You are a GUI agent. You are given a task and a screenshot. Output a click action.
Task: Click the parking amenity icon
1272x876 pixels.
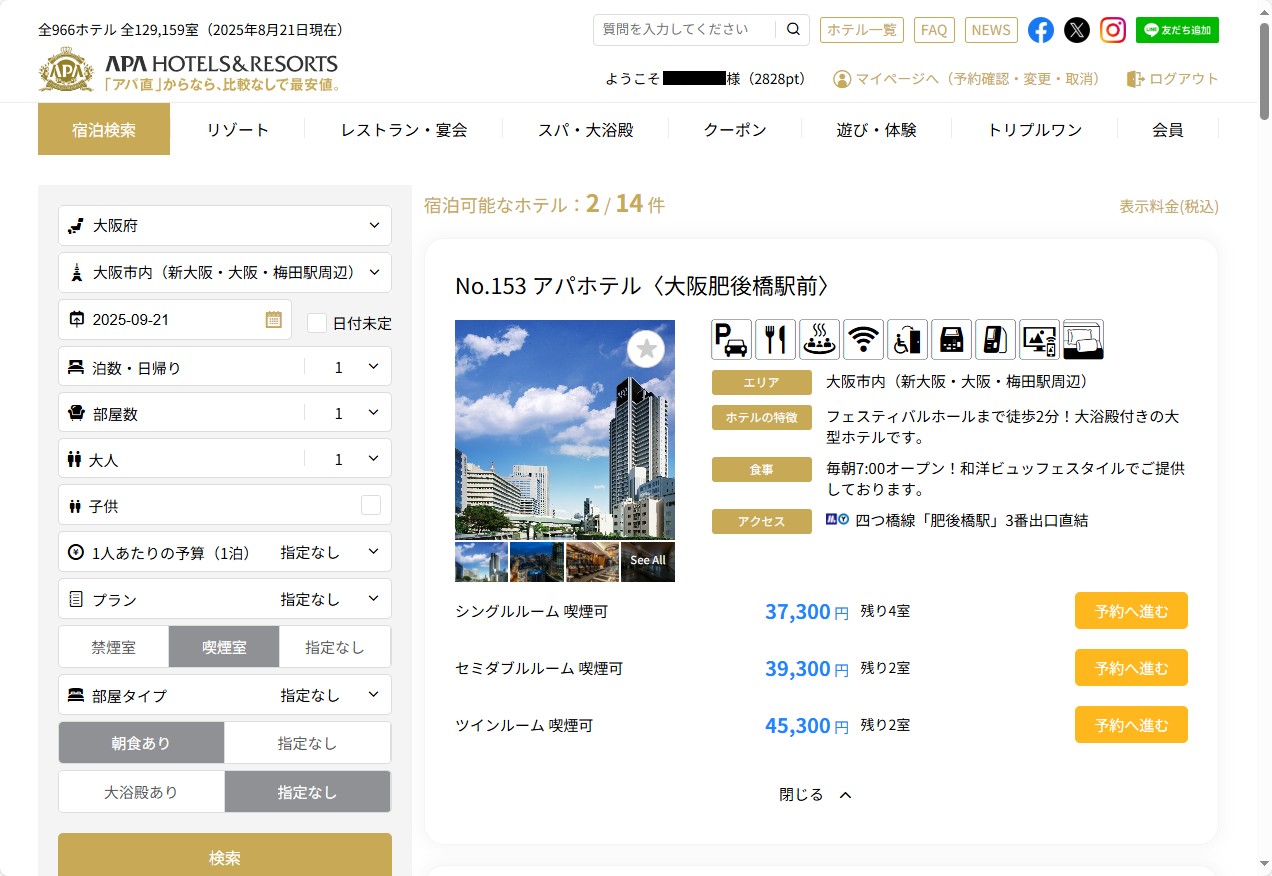coord(731,340)
